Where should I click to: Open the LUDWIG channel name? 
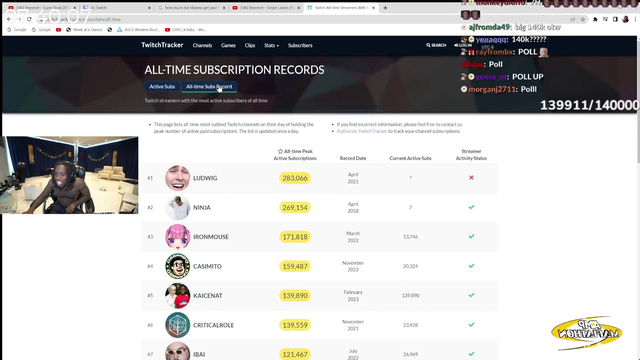pos(205,178)
